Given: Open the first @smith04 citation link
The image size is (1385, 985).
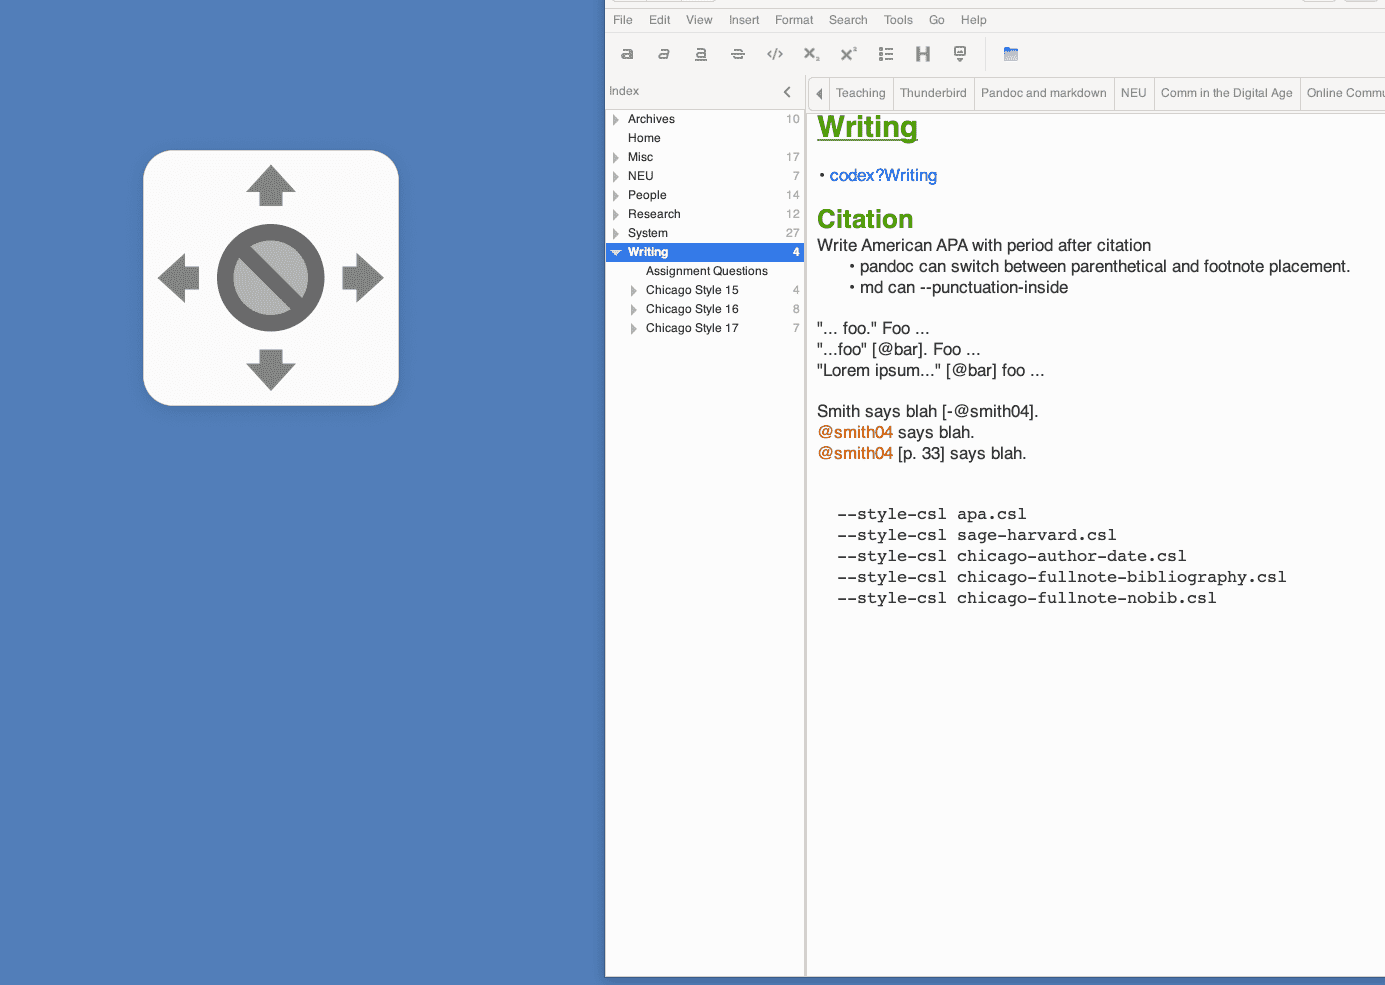Looking at the screenshot, I should pyautogui.click(x=855, y=433).
